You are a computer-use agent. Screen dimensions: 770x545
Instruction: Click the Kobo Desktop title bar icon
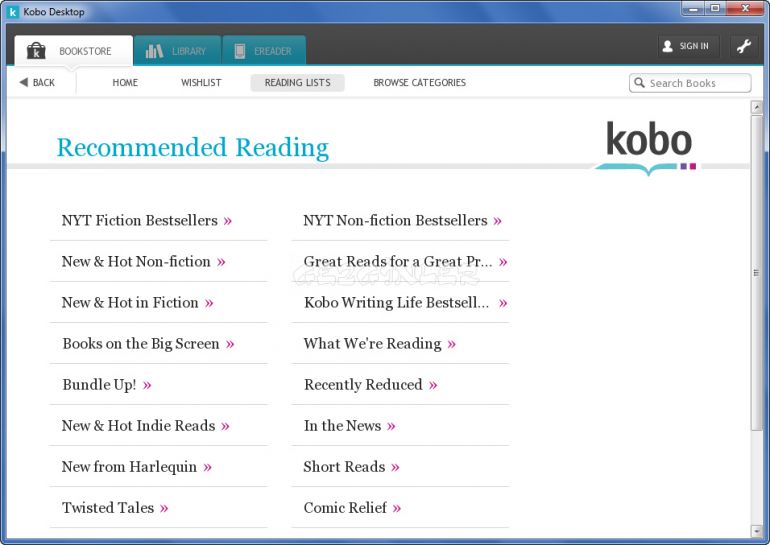13,12
